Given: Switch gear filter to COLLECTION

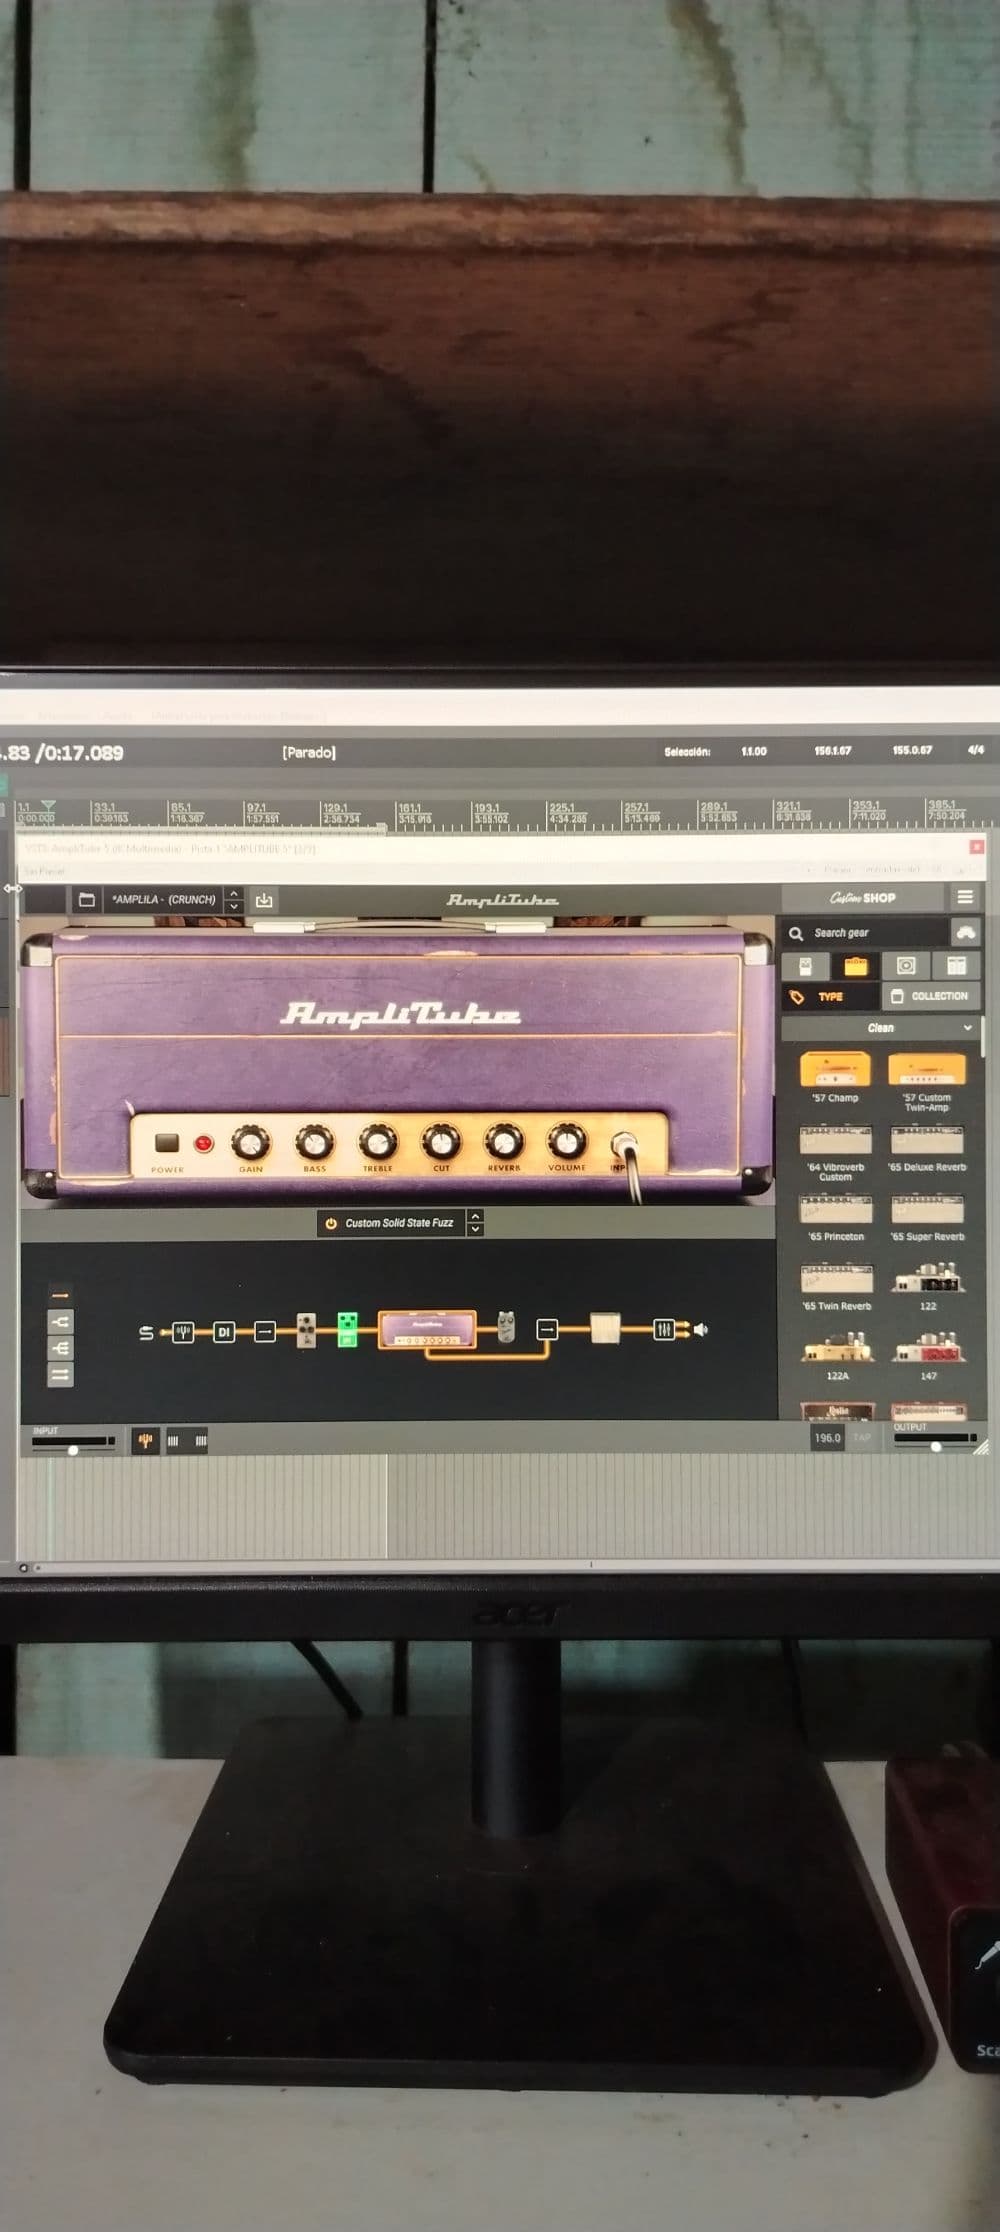Looking at the screenshot, I should (930, 996).
